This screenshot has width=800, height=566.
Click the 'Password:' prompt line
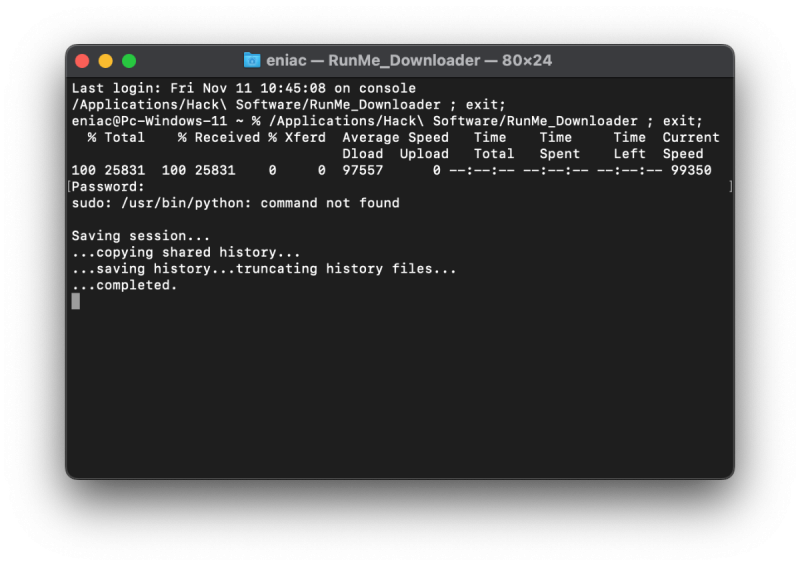pyautogui.click(x=108, y=186)
